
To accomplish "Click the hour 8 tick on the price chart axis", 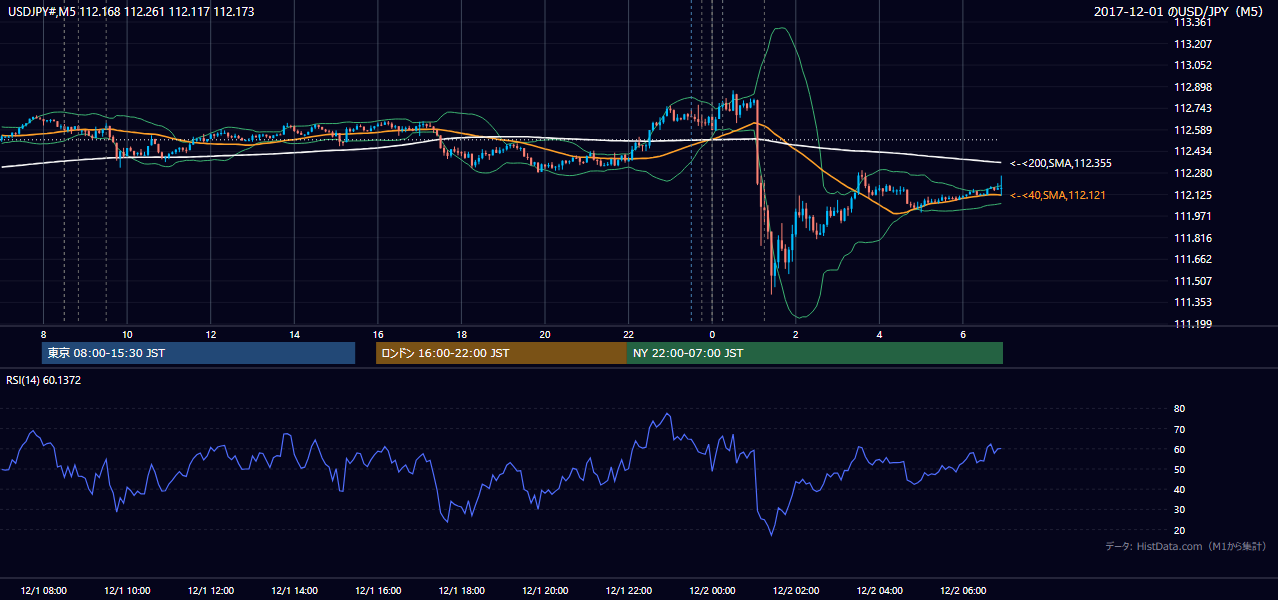I will click(43, 334).
